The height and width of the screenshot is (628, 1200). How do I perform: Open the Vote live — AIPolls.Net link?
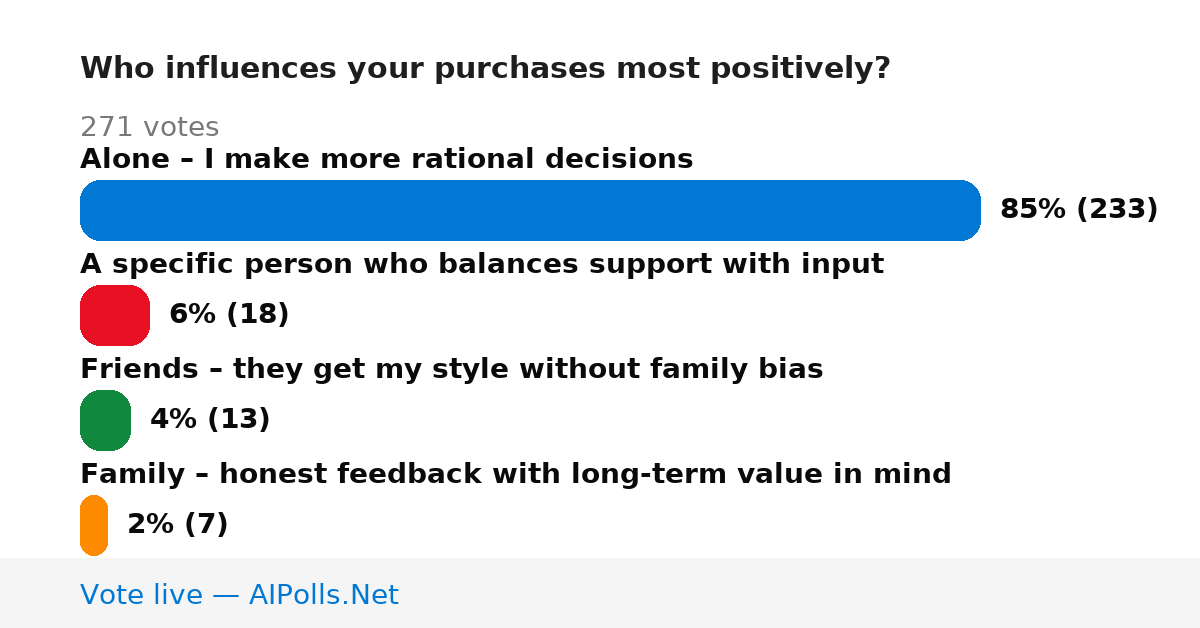[x=239, y=595]
